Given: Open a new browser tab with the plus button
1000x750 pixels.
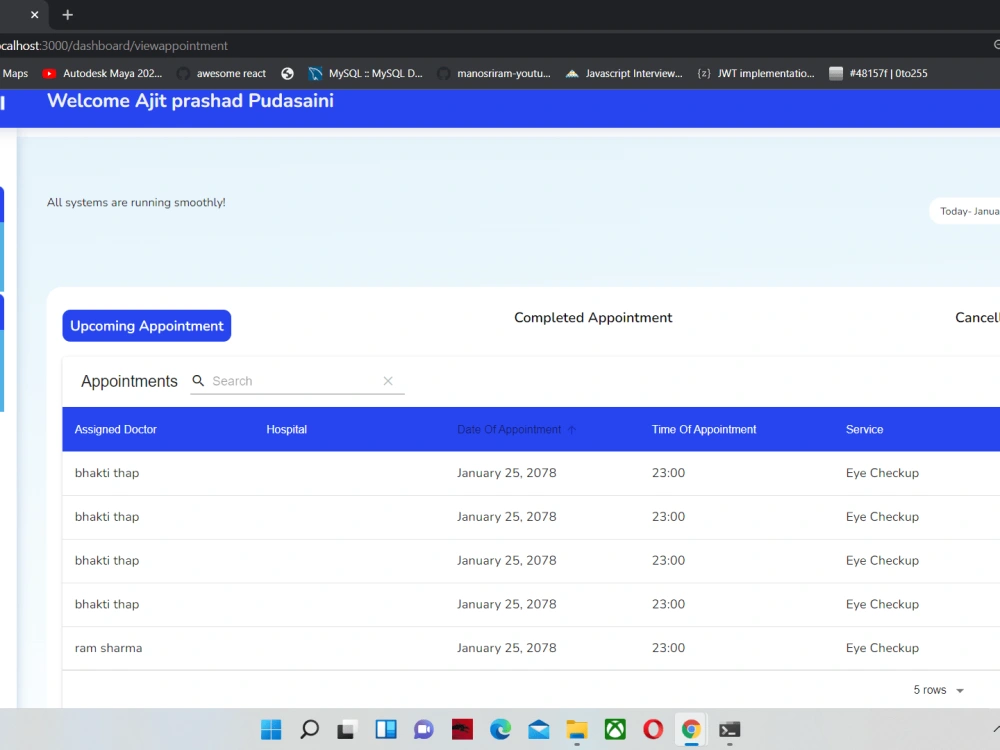Looking at the screenshot, I should coord(67,15).
